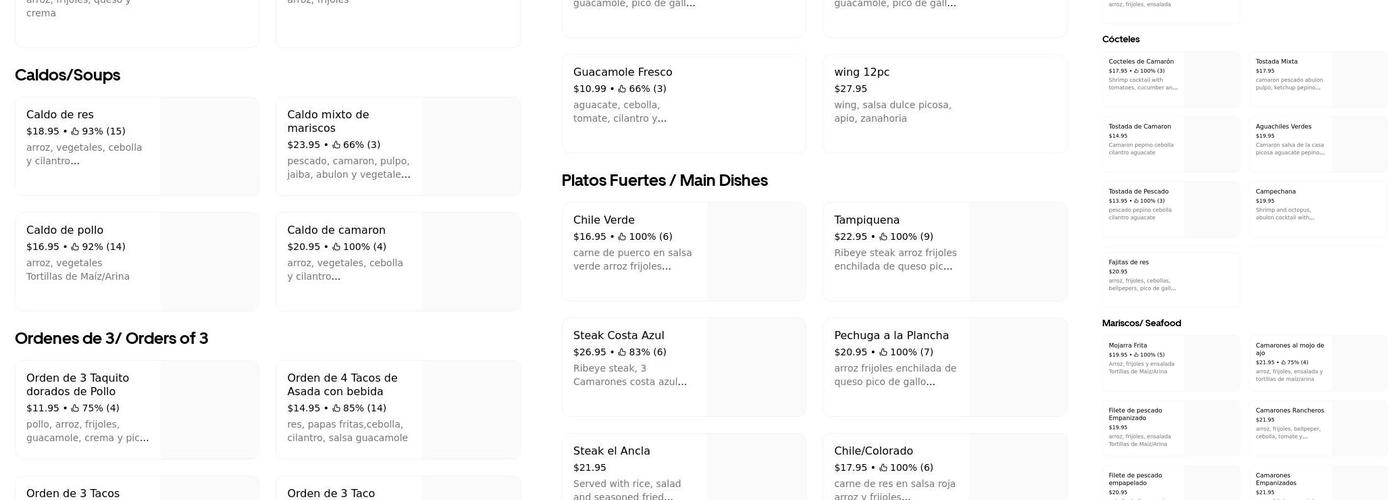Click the Chile Verde thumbs-up rating icon
Image resolution: width=1400 pixels, height=500 pixels.
(622, 237)
